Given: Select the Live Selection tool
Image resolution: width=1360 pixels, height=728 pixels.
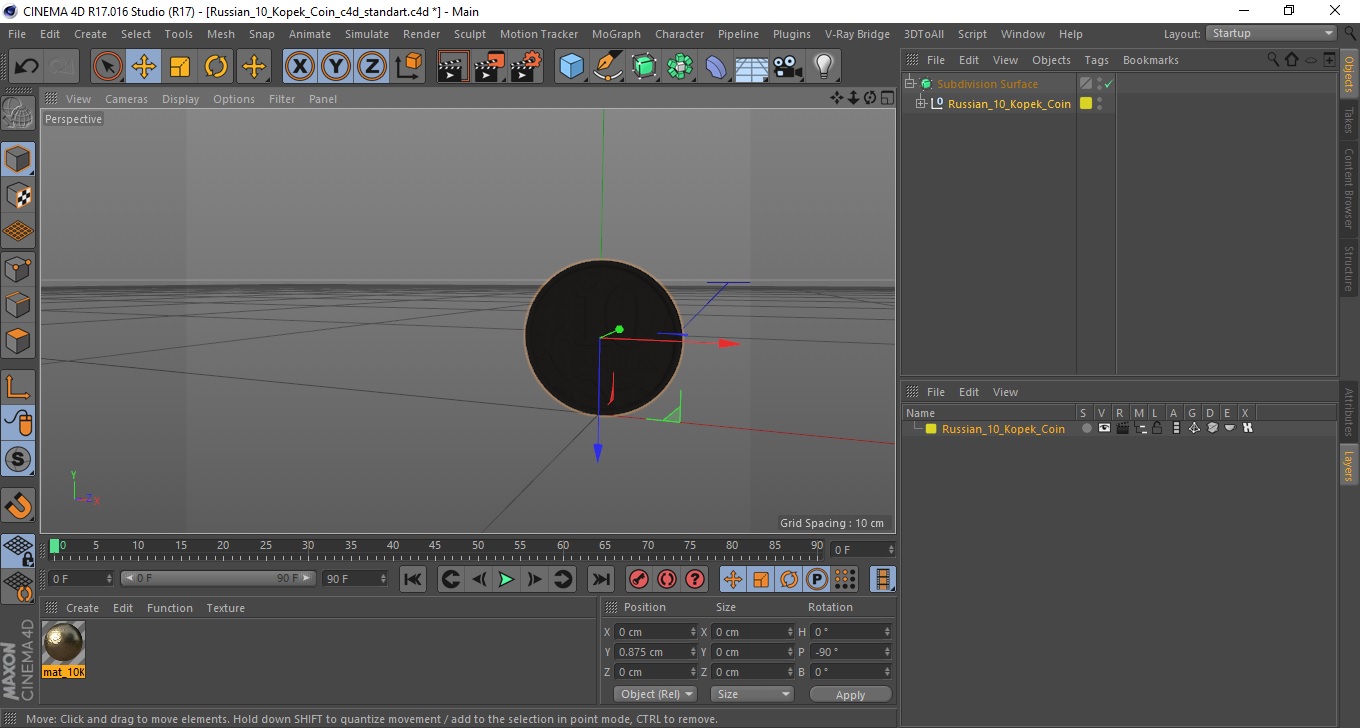Looking at the screenshot, I should click(108, 67).
